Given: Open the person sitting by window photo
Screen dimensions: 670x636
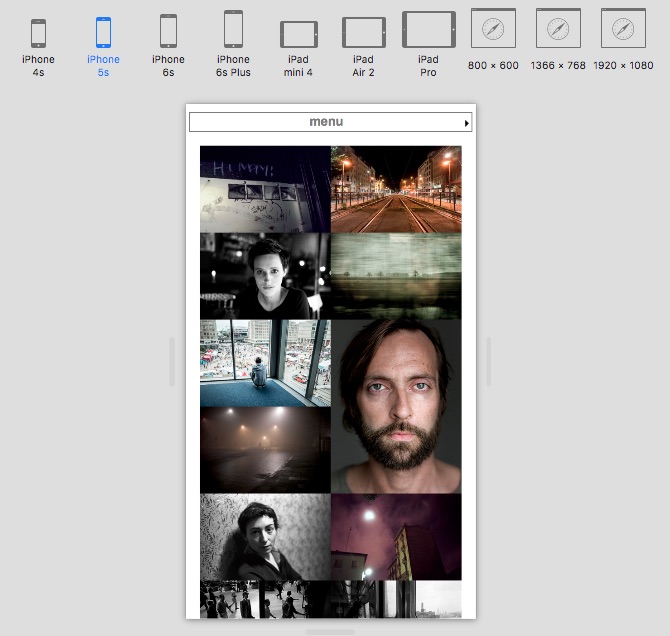Looking at the screenshot, I should click(x=265, y=363).
